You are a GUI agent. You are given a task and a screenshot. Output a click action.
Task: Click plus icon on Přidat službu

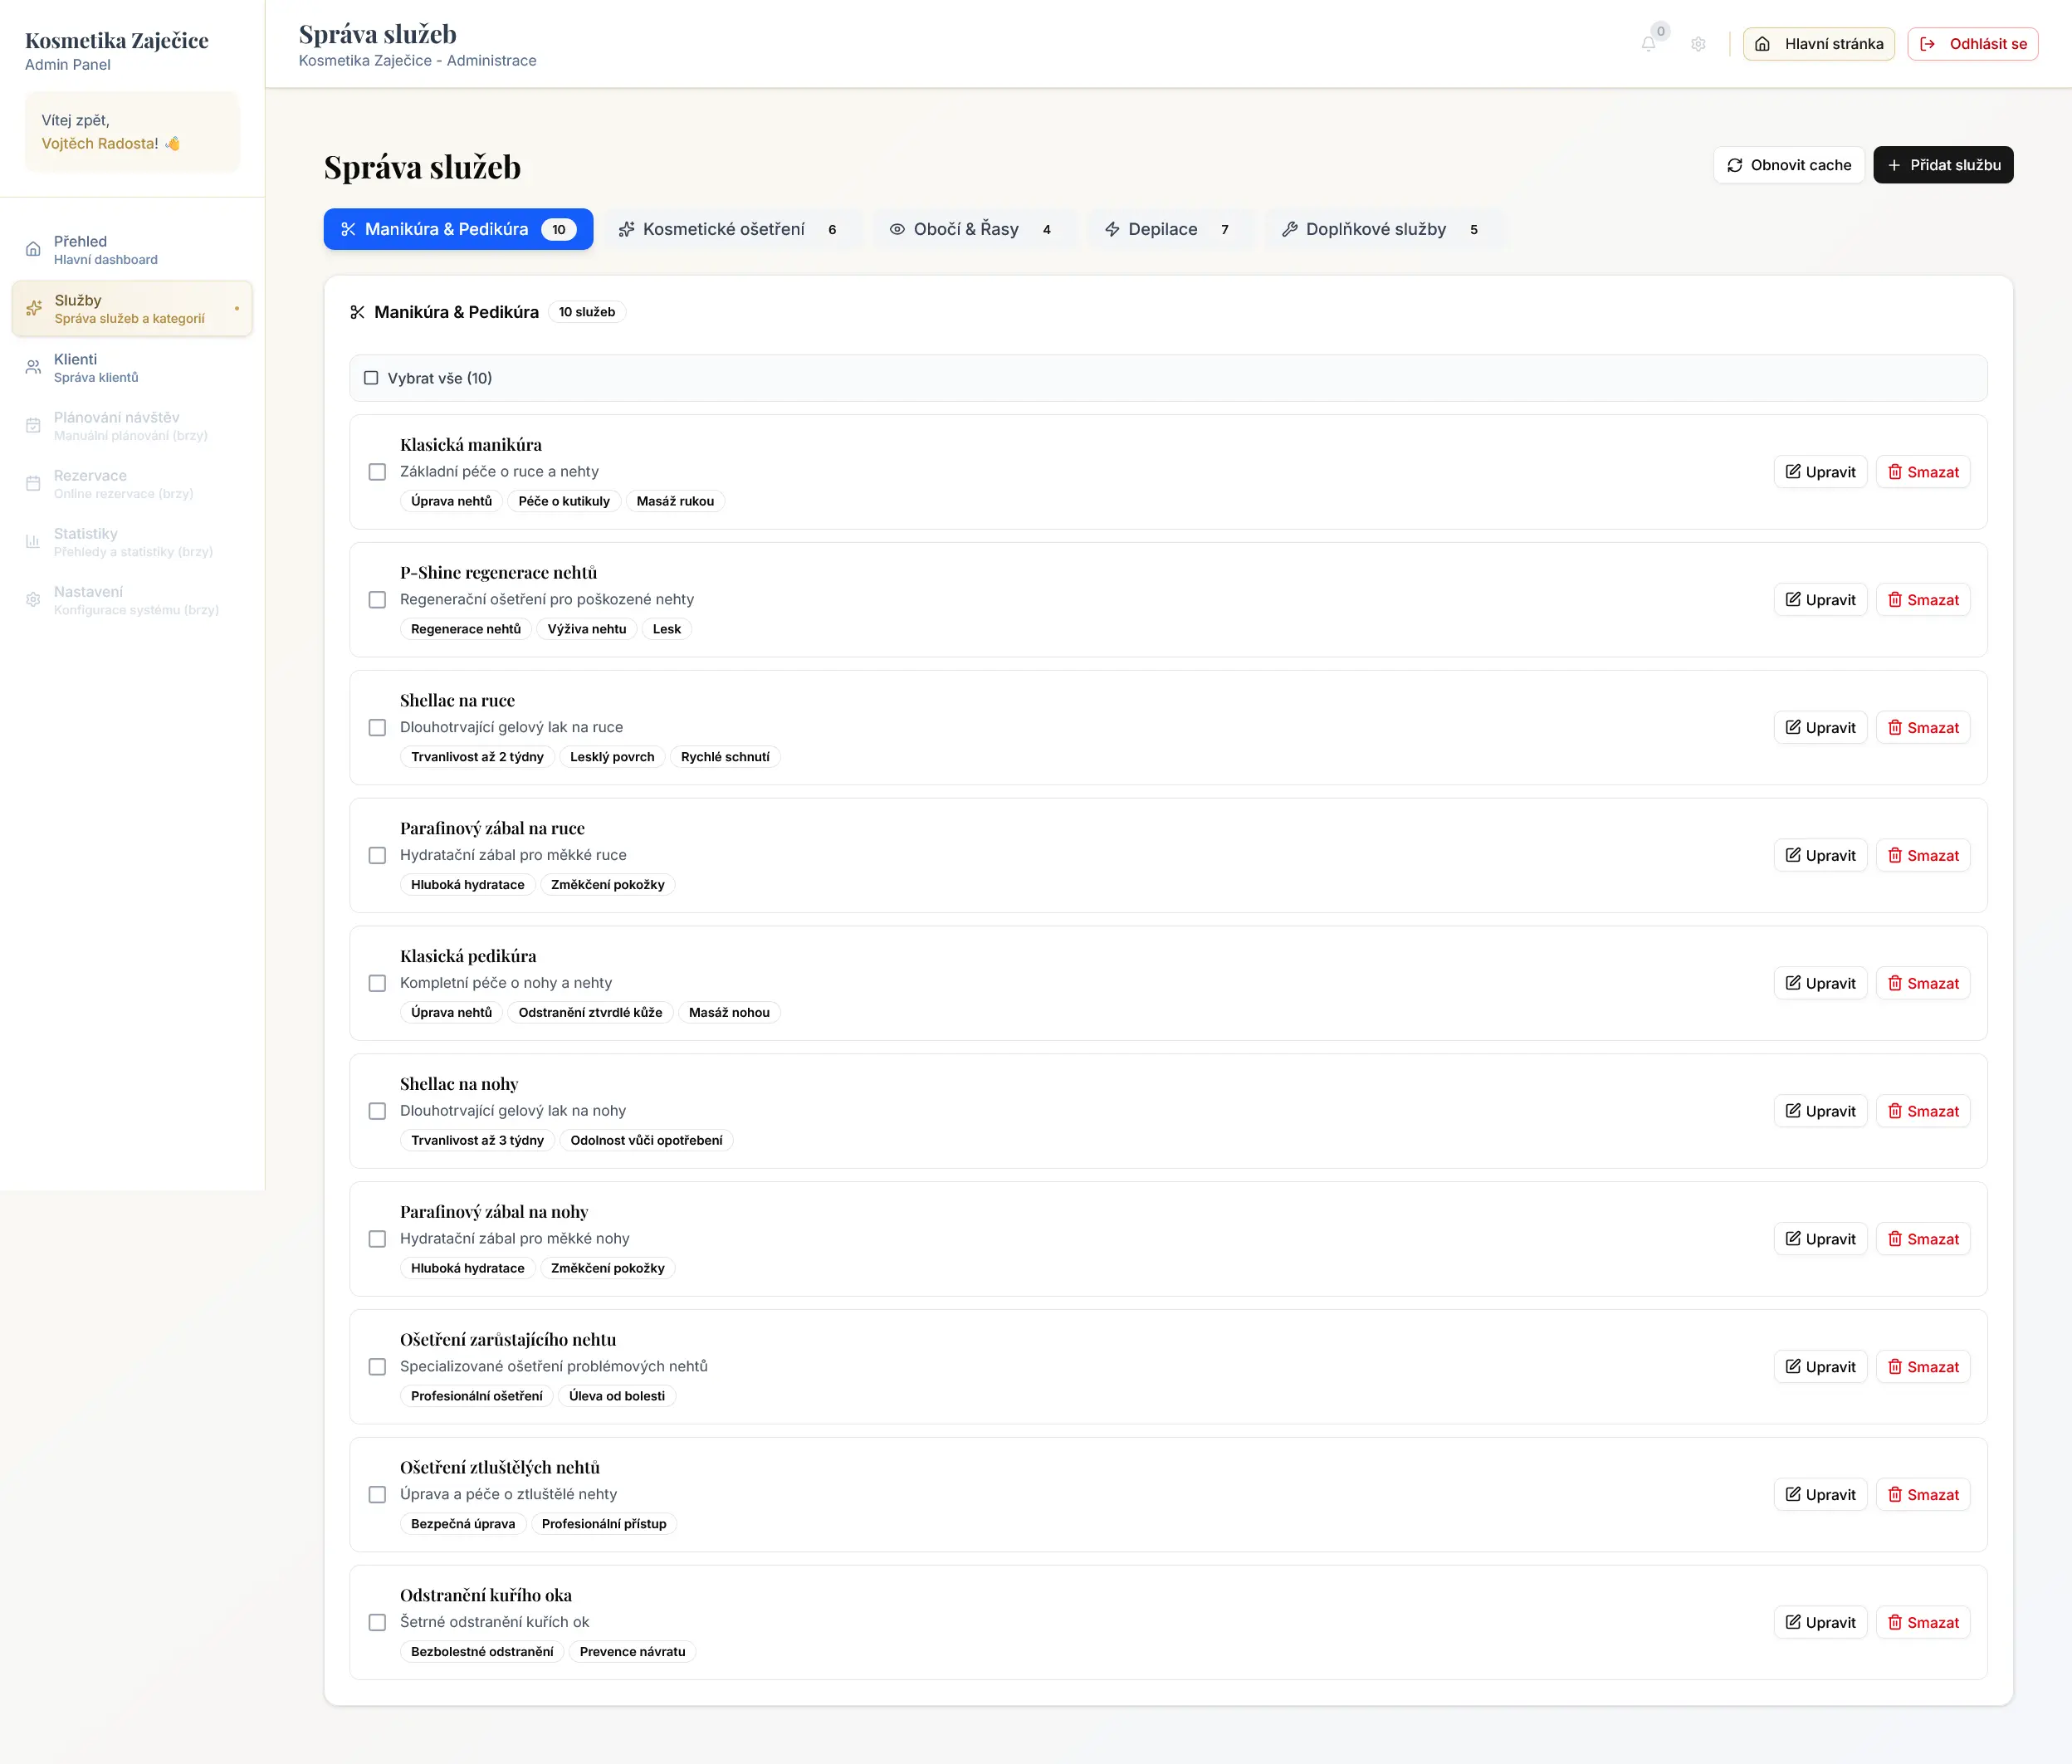pos(1894,165)
